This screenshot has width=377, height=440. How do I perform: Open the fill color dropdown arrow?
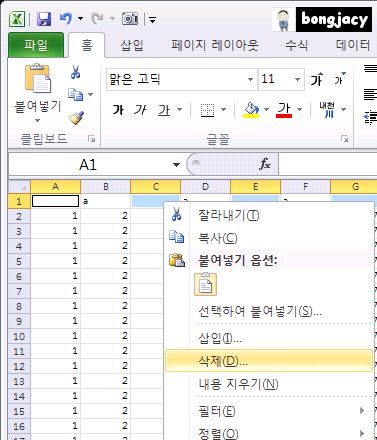point(266,109)
